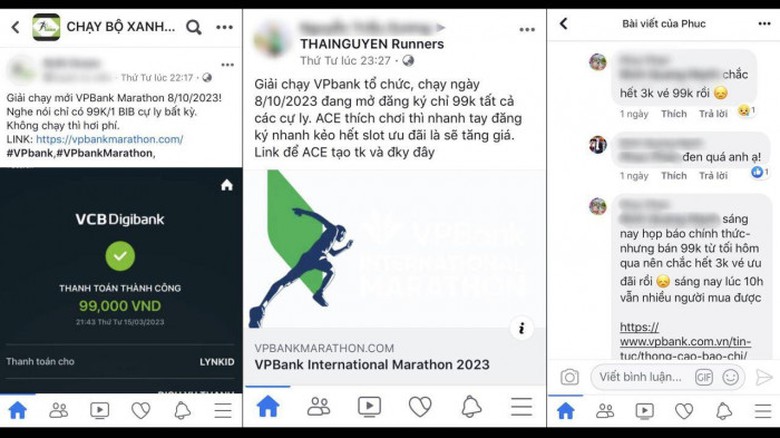Image resolution: width=780 pixels, height=438 pixels.
Task: Go back from Bài viết của Phuc
Action: 564,23
